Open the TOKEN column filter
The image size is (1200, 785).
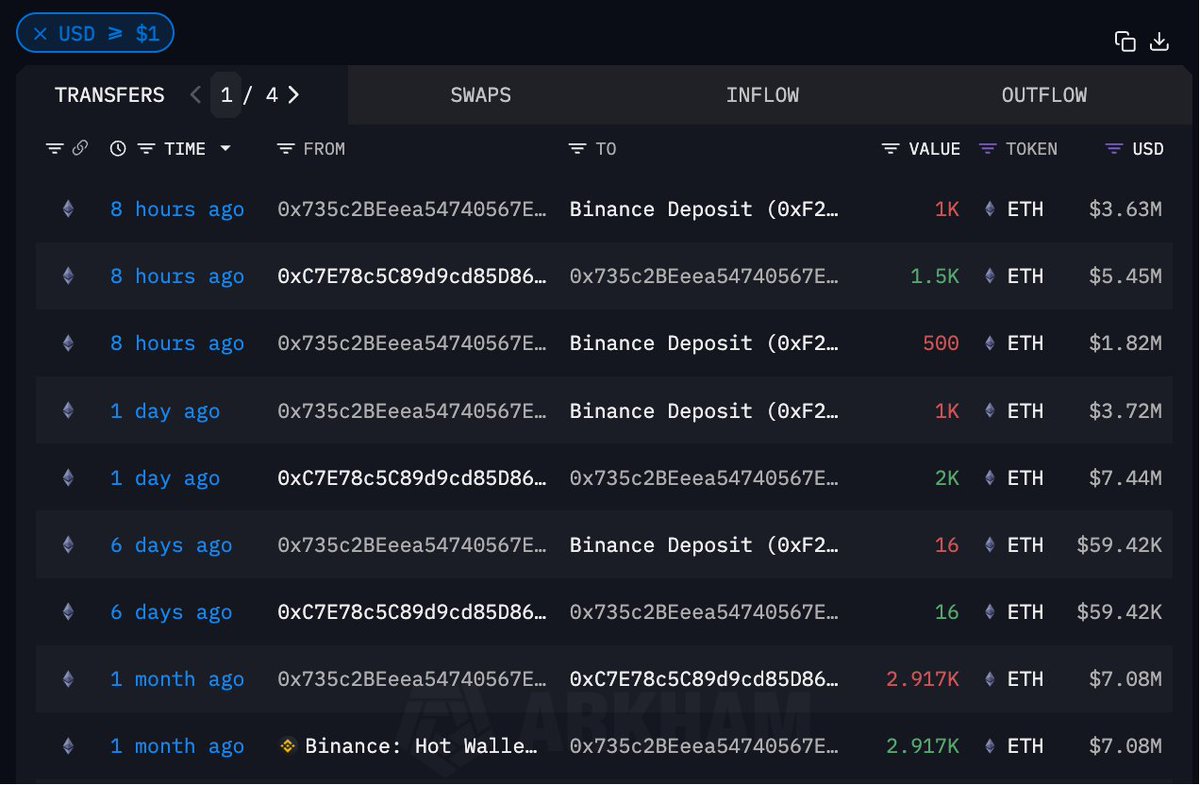point(988,149)
